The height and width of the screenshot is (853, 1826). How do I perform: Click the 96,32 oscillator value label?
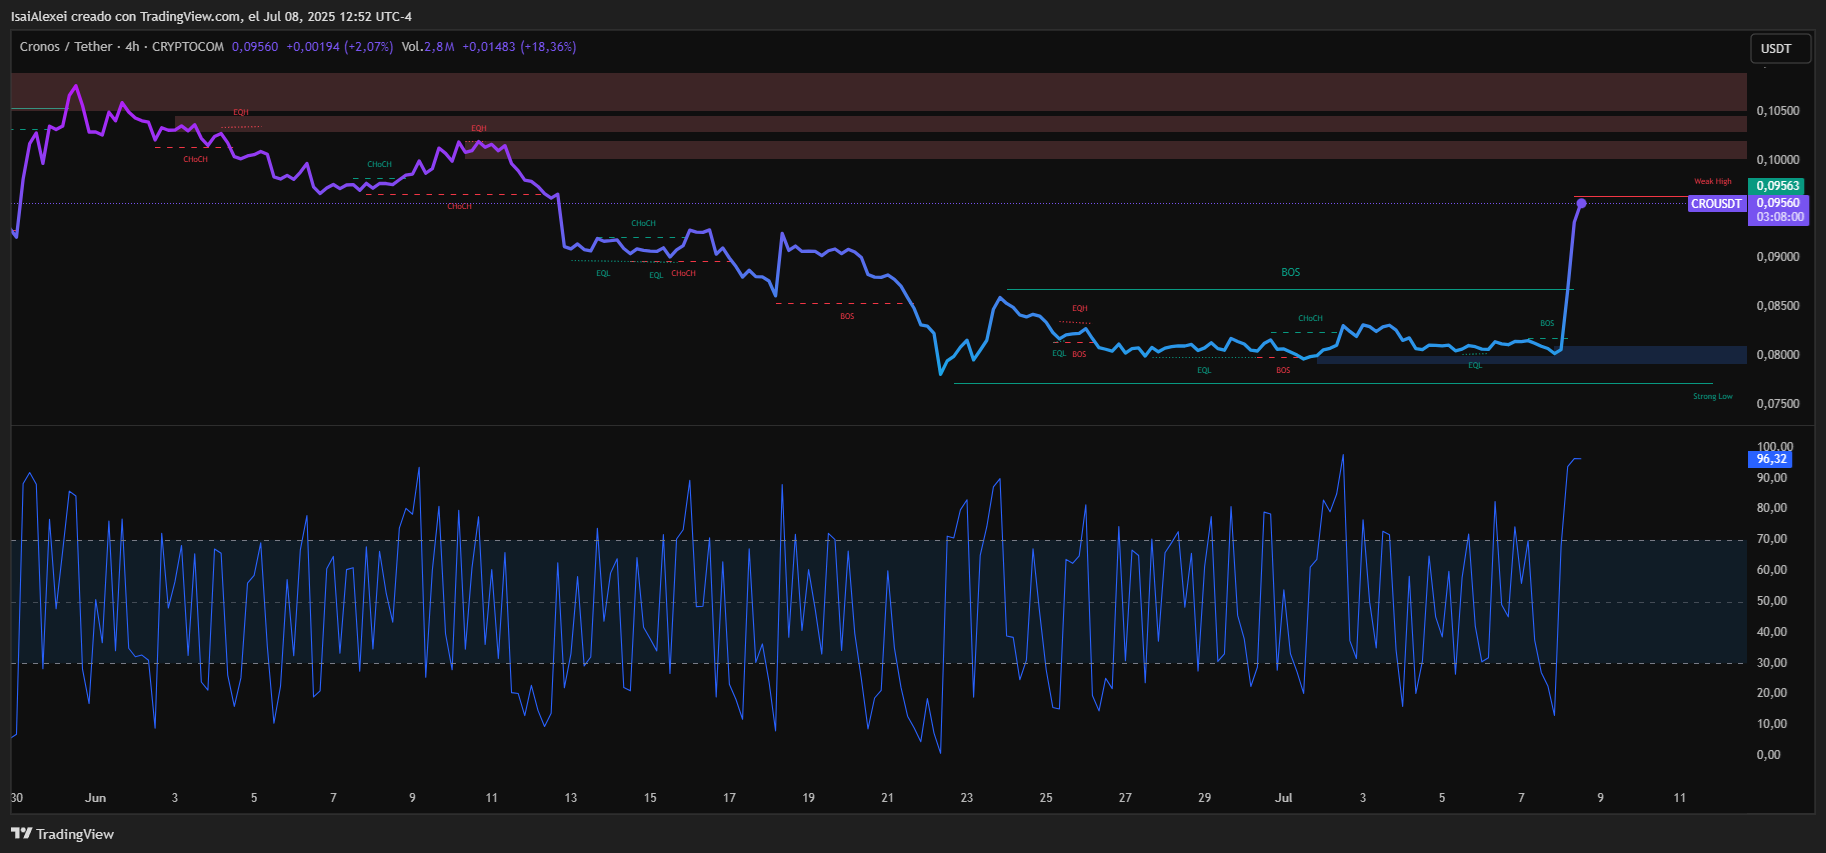pyautogui.click(x=1771, y=459)
